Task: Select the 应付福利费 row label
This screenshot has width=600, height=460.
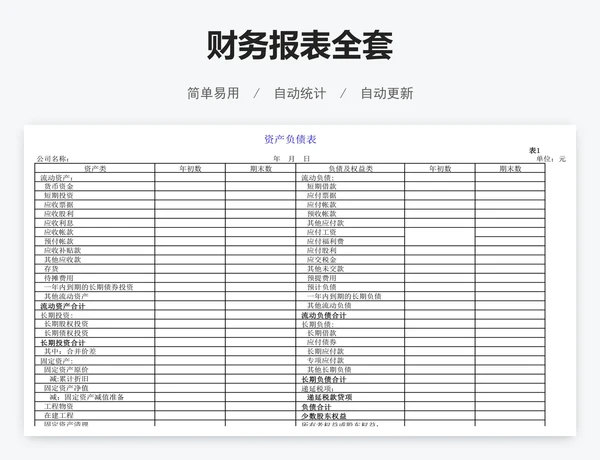Action: [325, 241]
